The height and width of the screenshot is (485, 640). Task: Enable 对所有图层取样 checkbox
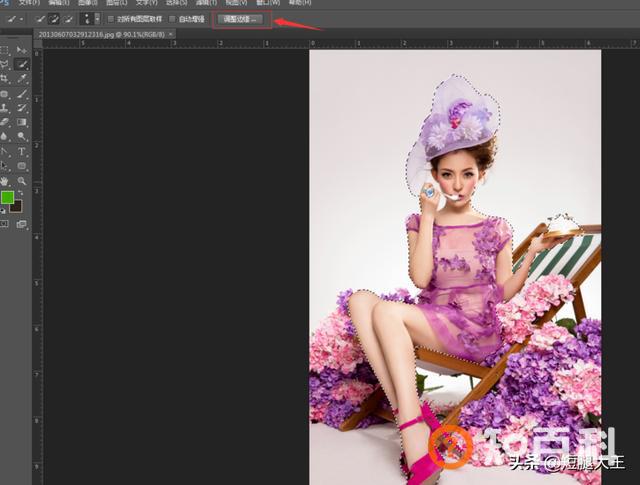[110, 19]
